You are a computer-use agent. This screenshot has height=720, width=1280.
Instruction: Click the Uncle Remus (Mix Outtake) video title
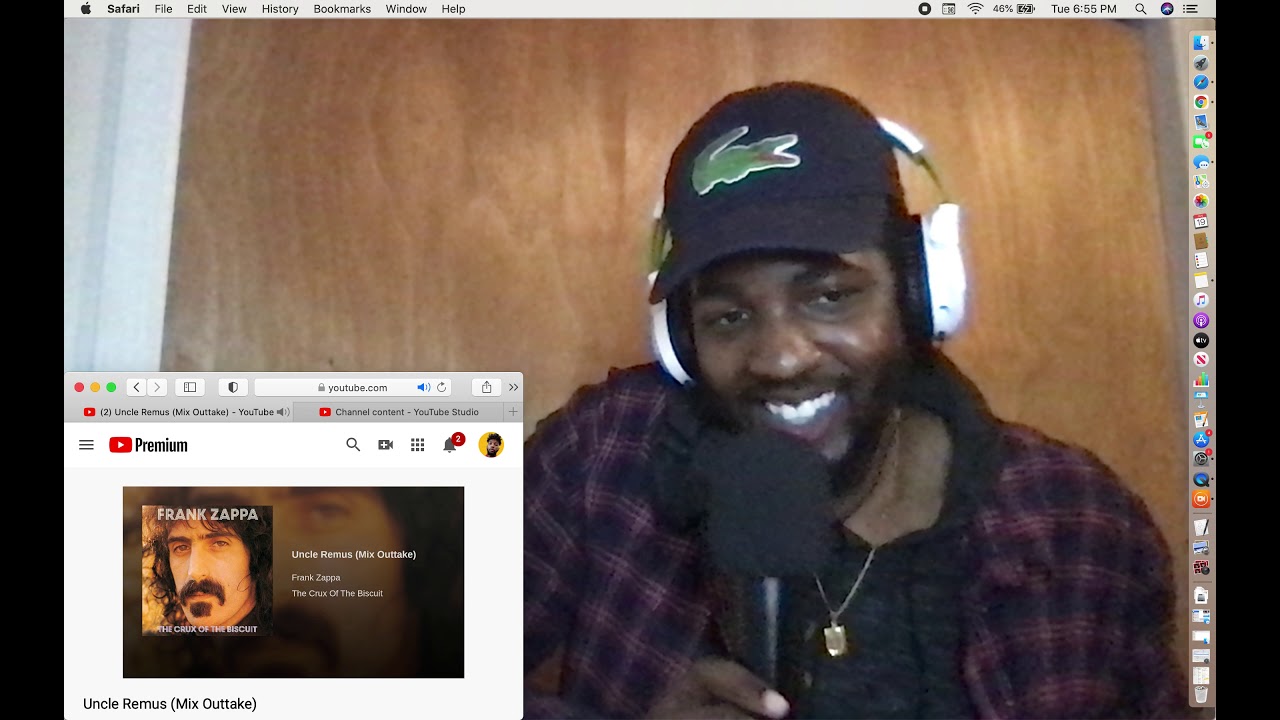click(170, 704)
